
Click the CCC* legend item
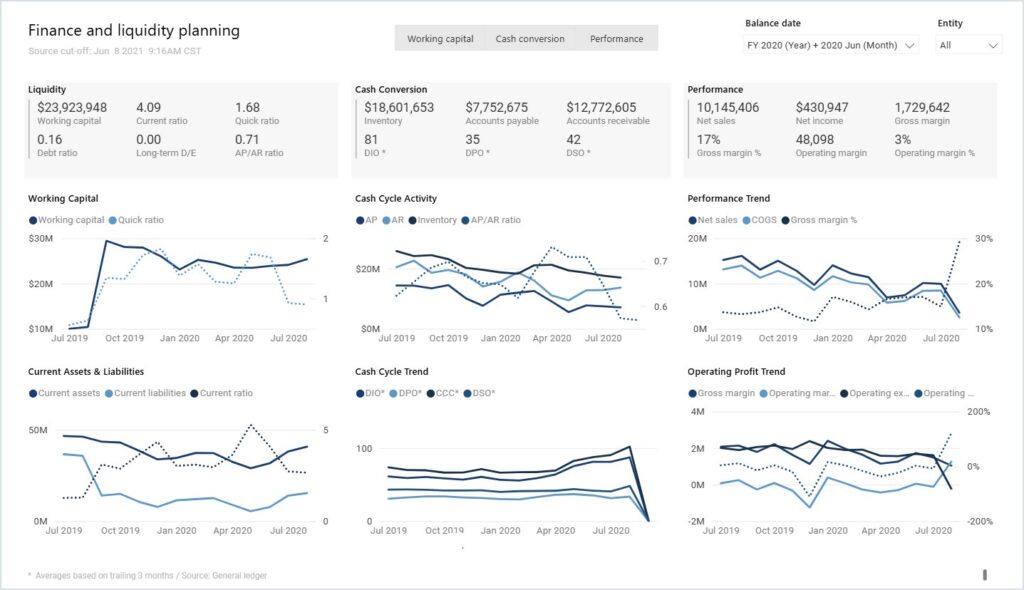click(443, 393)
